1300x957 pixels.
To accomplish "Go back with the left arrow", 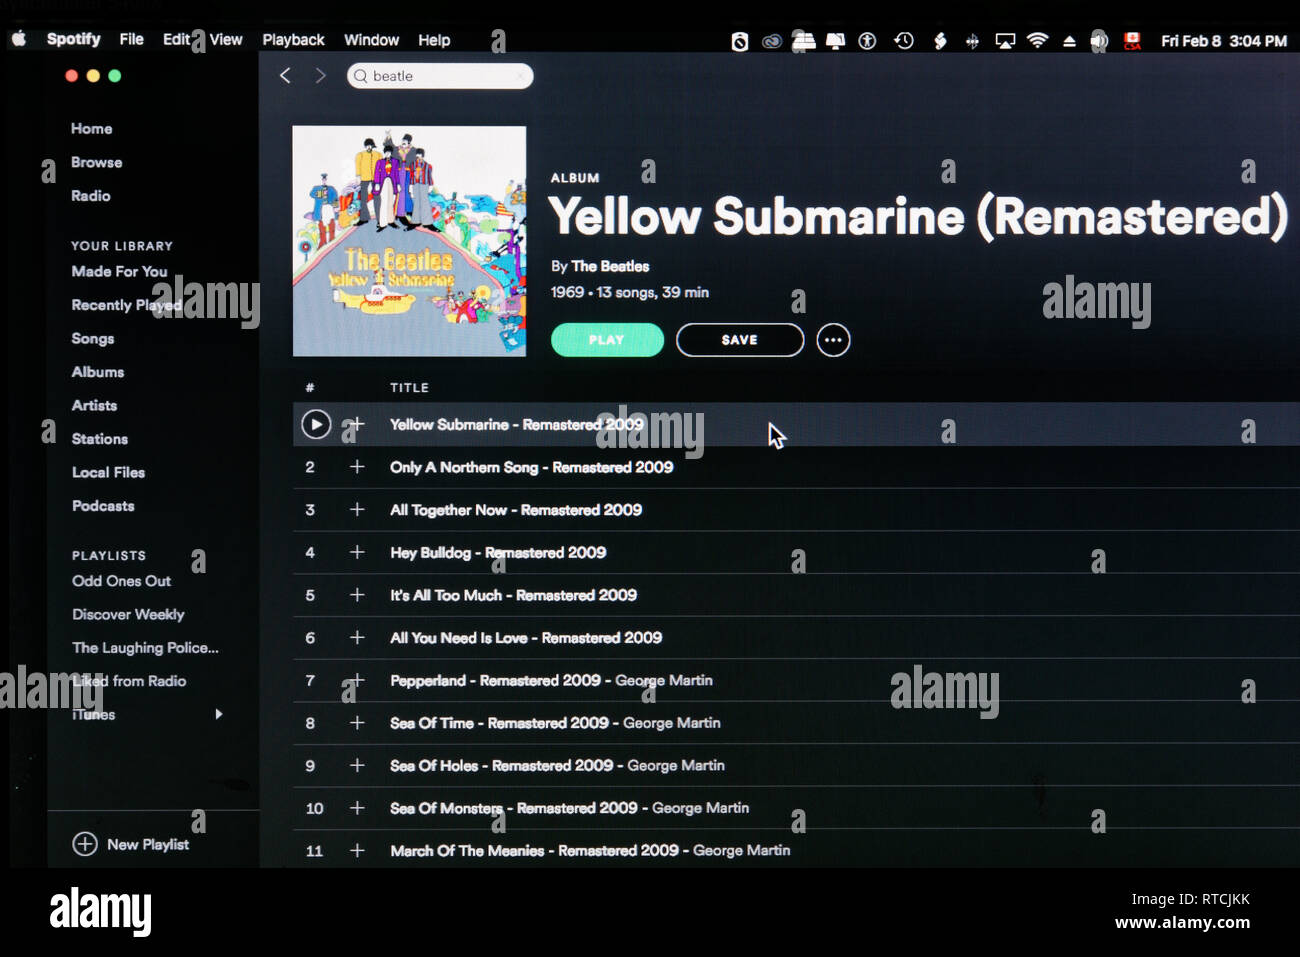I will coord(285,76).
